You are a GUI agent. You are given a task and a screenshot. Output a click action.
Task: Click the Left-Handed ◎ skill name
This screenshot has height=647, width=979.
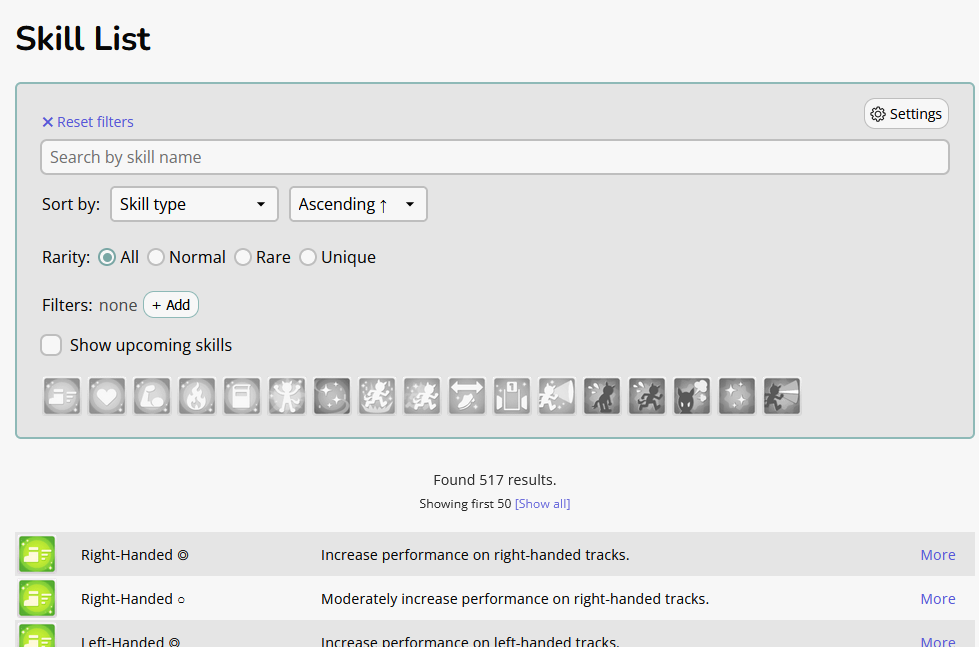pyautogui.click(x=130, y=641)
